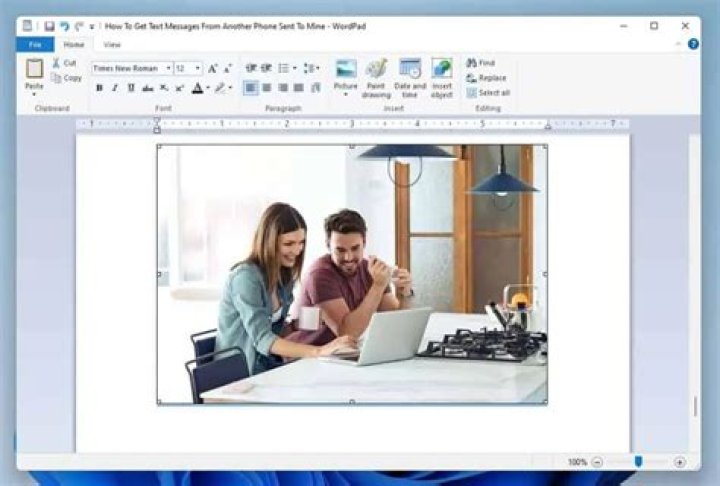Click the zoom slider handle
The height and width of the screenshot is (486, 720).
click(638, 461)
